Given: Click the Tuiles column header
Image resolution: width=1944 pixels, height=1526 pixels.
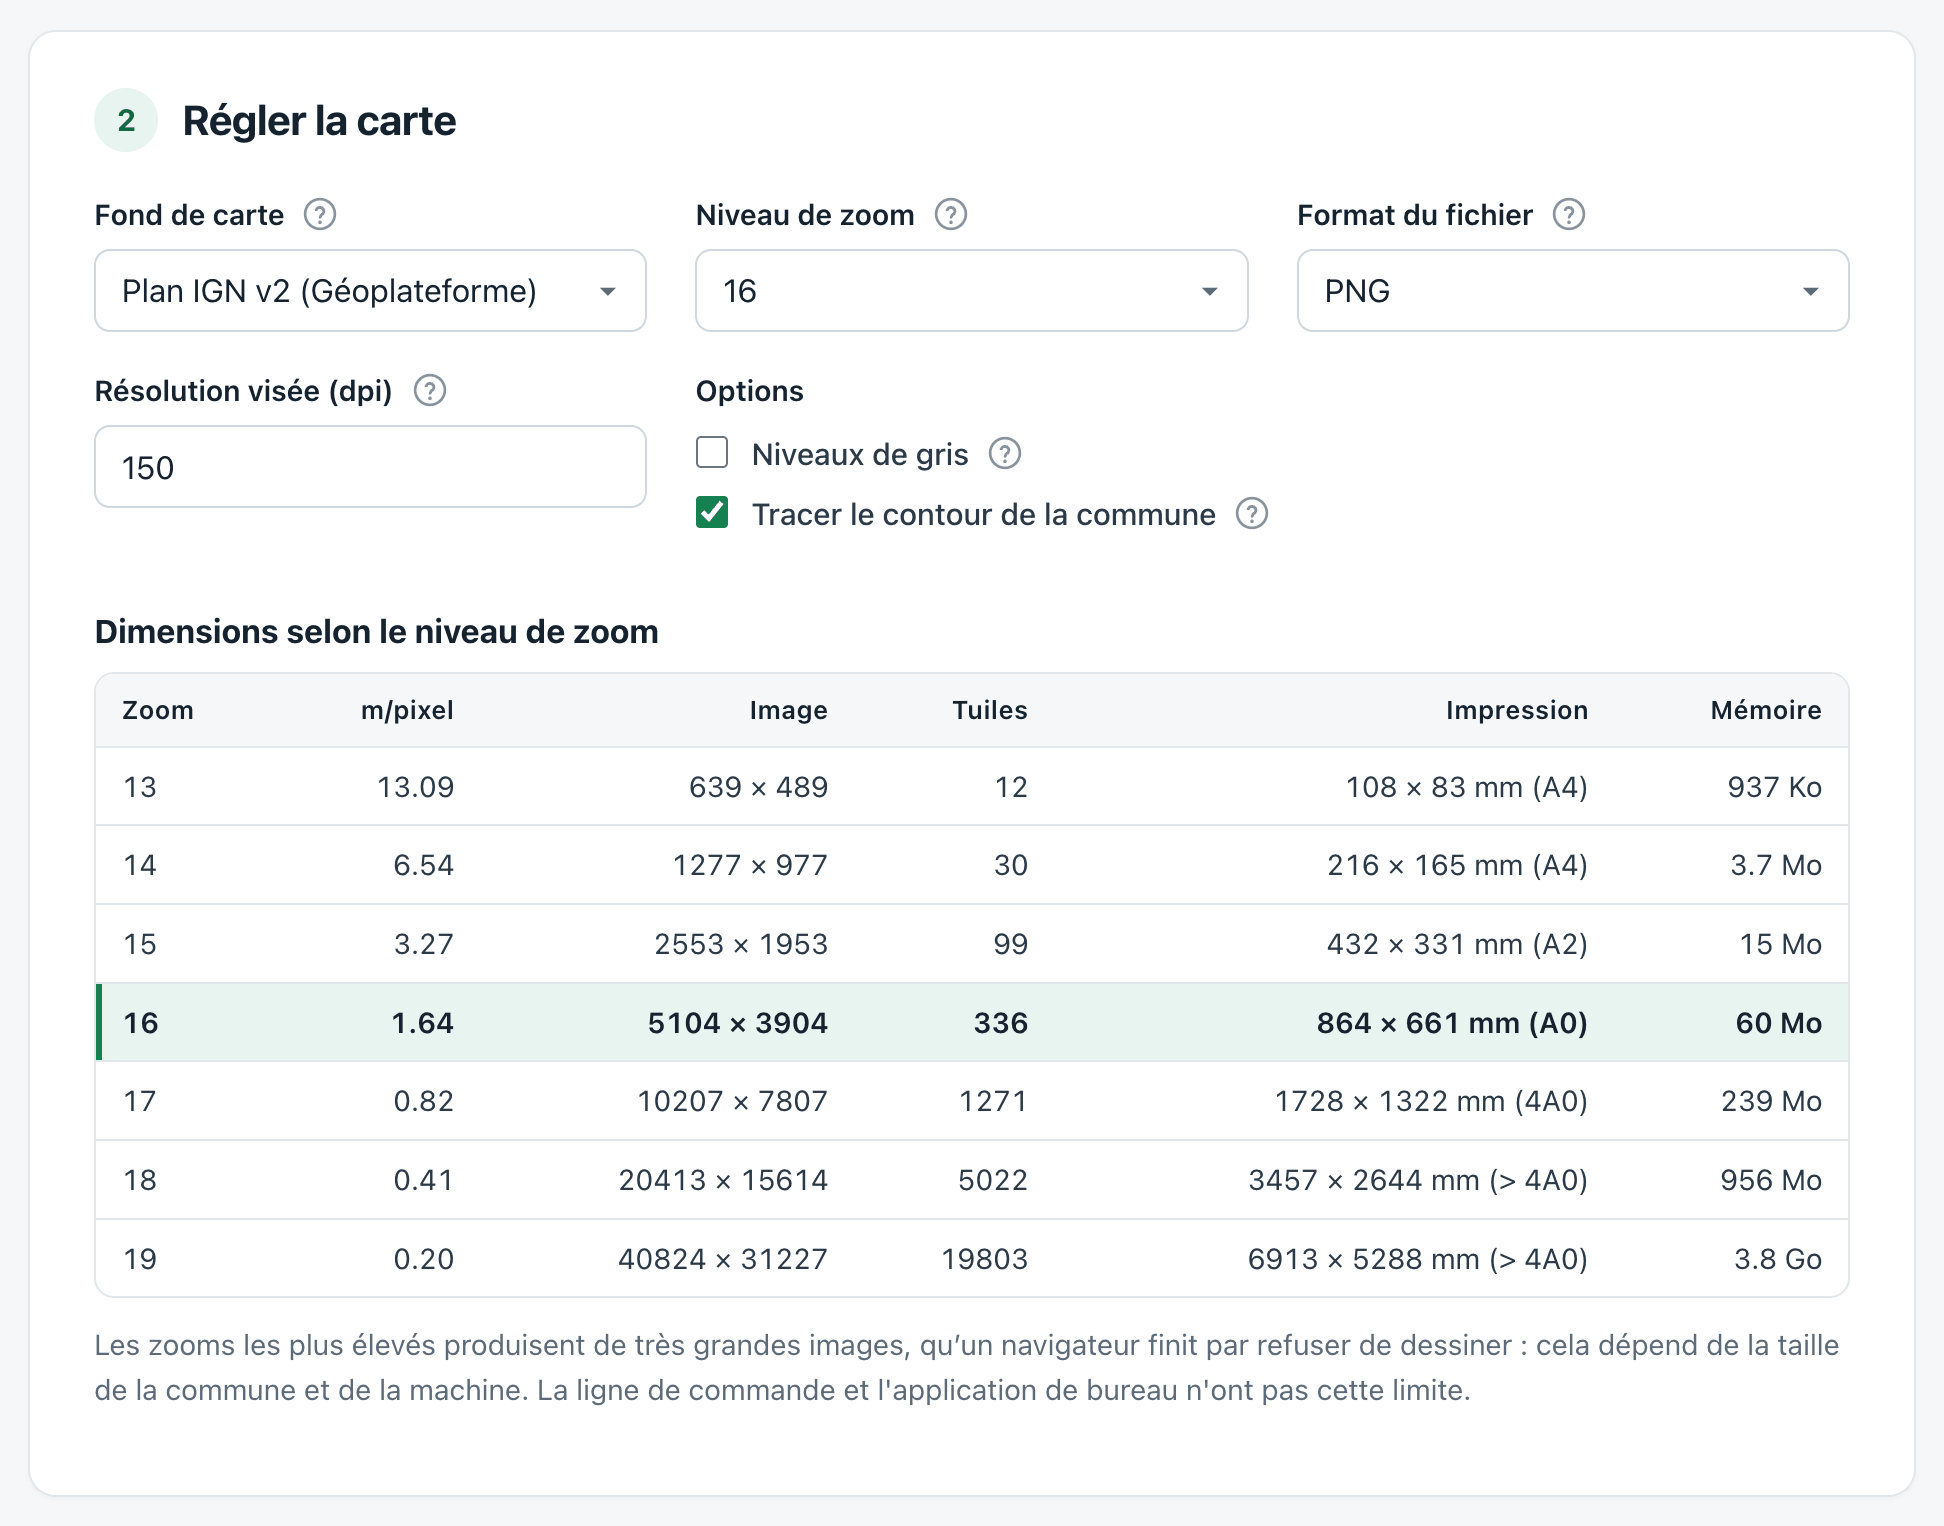Looking at the screenshot, I should click(990, 710).
